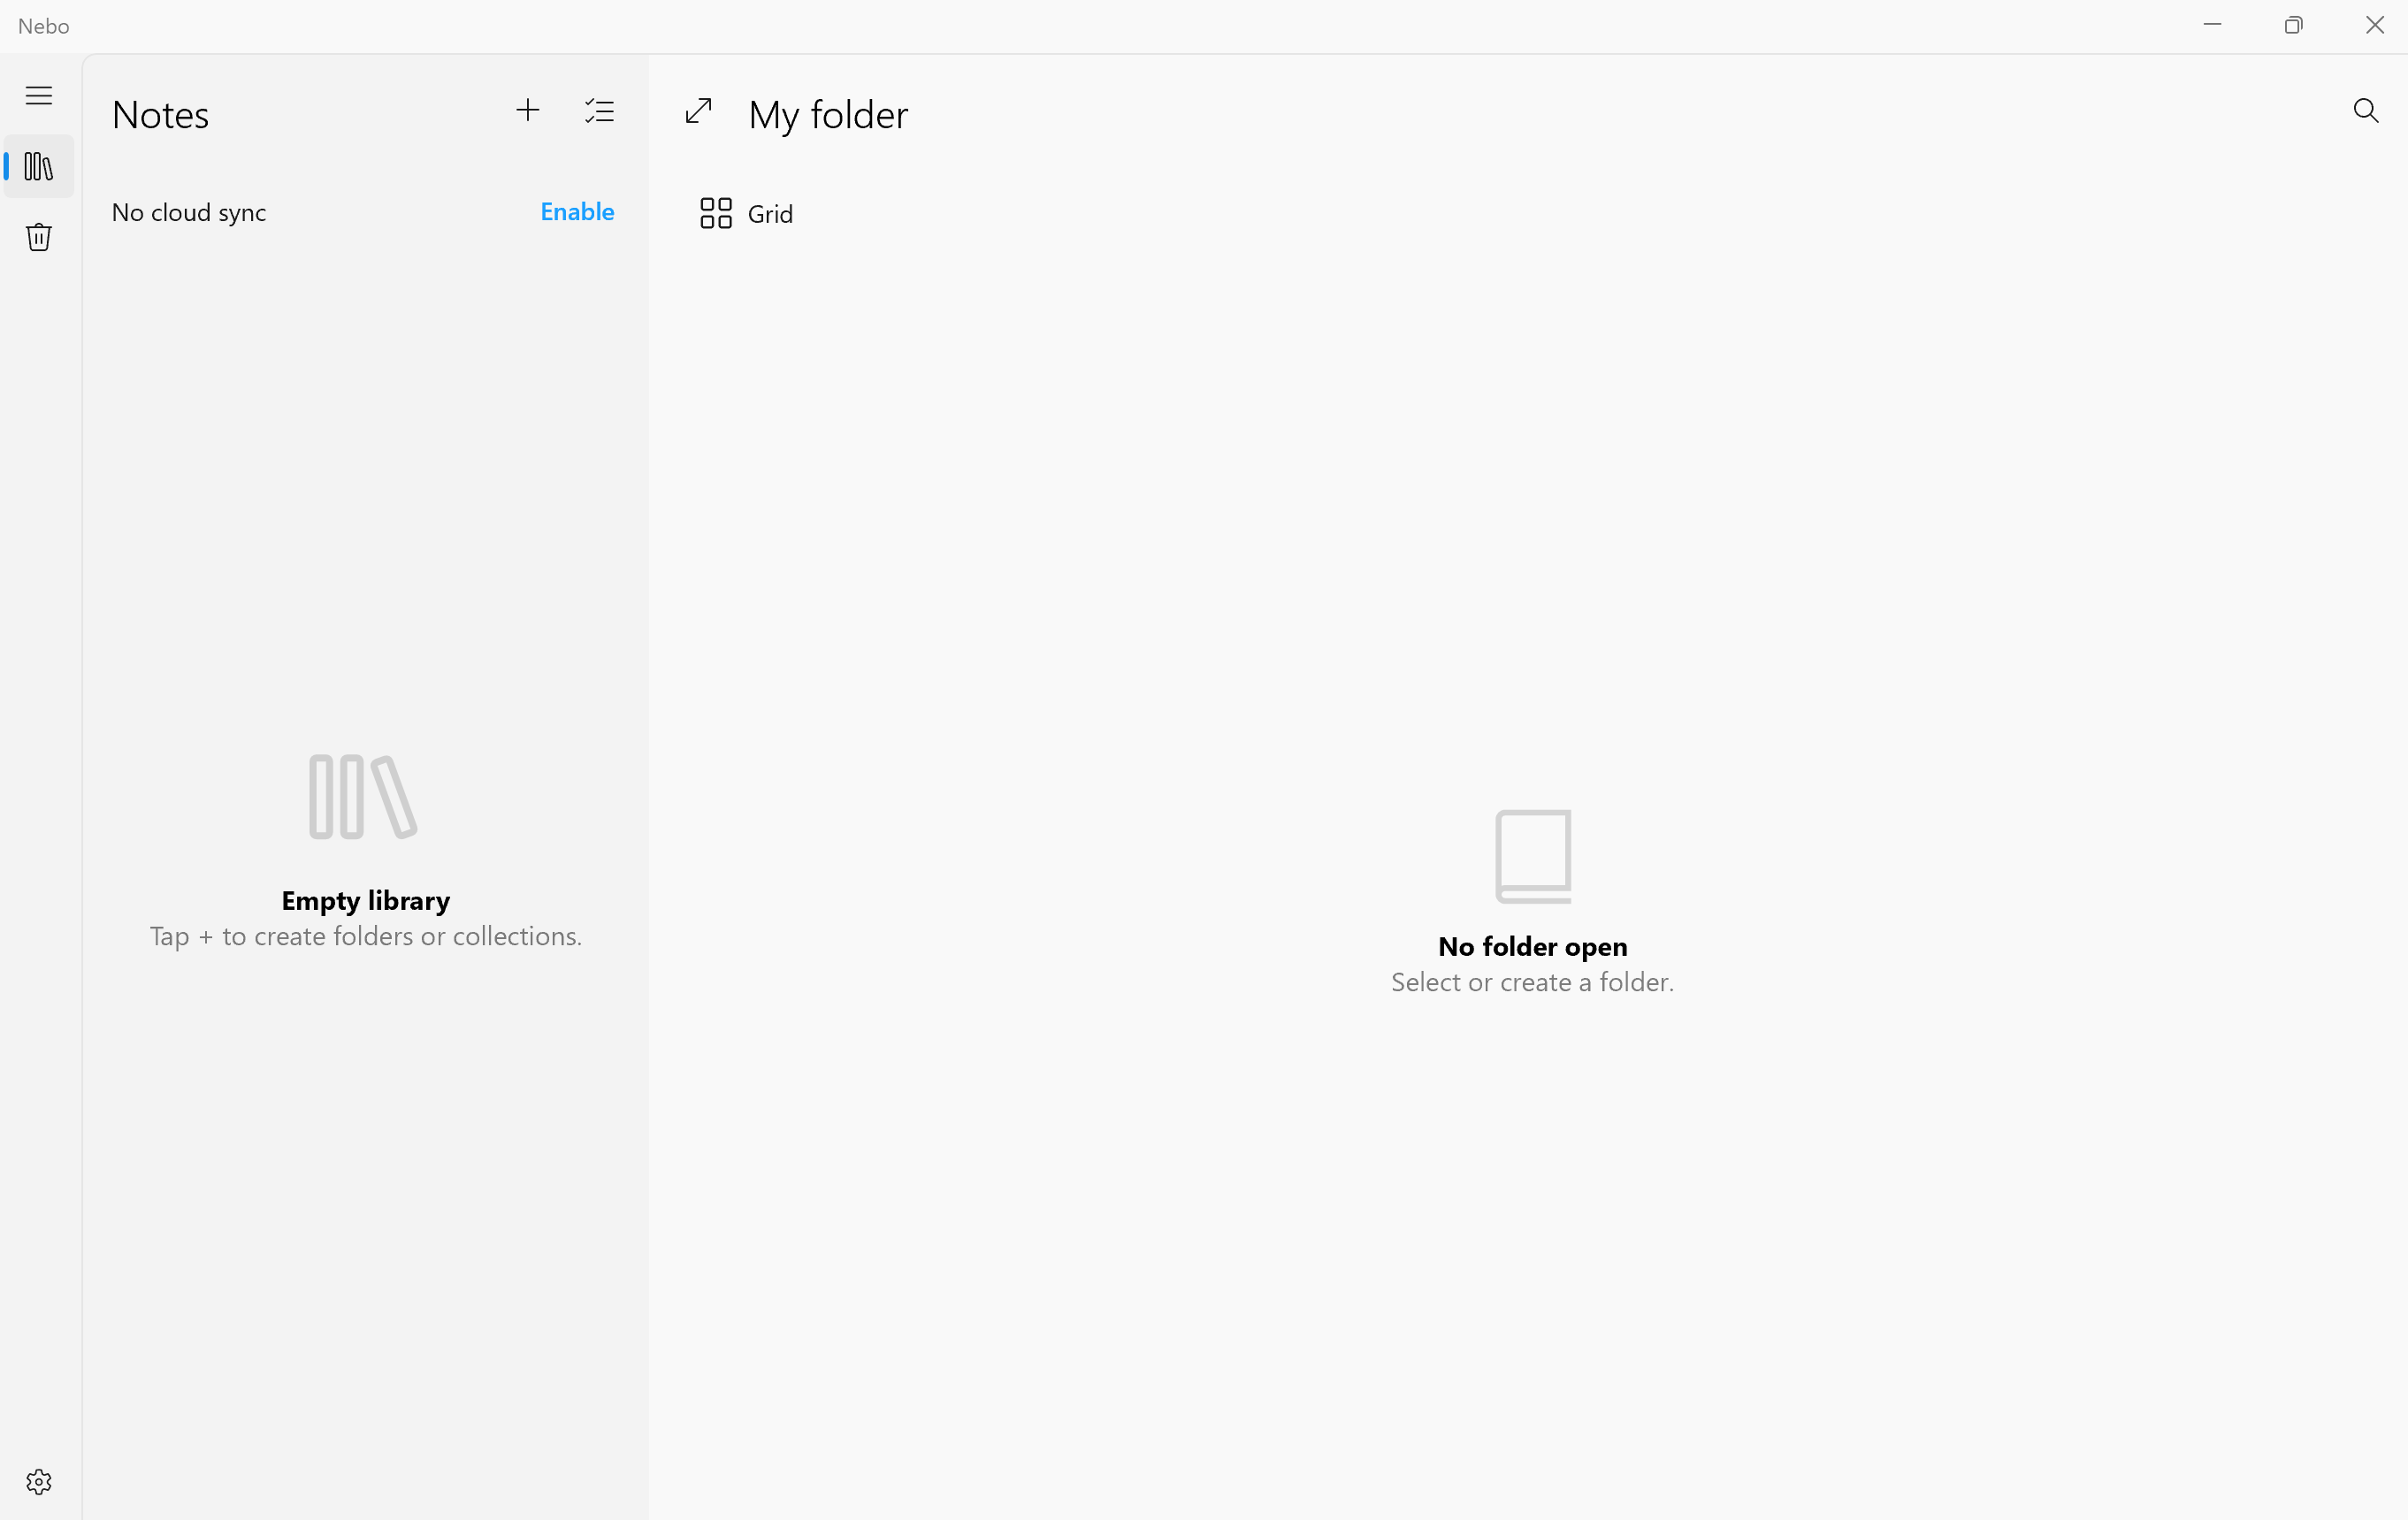2408x1520 pixels.
Task: Open the Trash bin section
Action: 39,238
